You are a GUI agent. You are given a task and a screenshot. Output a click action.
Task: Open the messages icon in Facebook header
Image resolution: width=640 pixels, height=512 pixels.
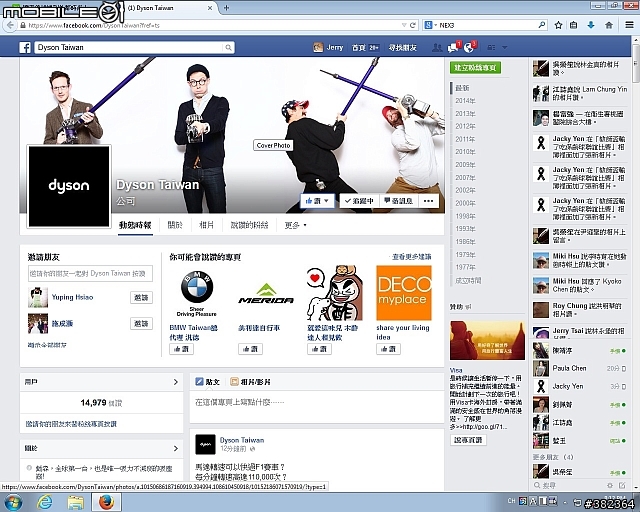point(453,48)
